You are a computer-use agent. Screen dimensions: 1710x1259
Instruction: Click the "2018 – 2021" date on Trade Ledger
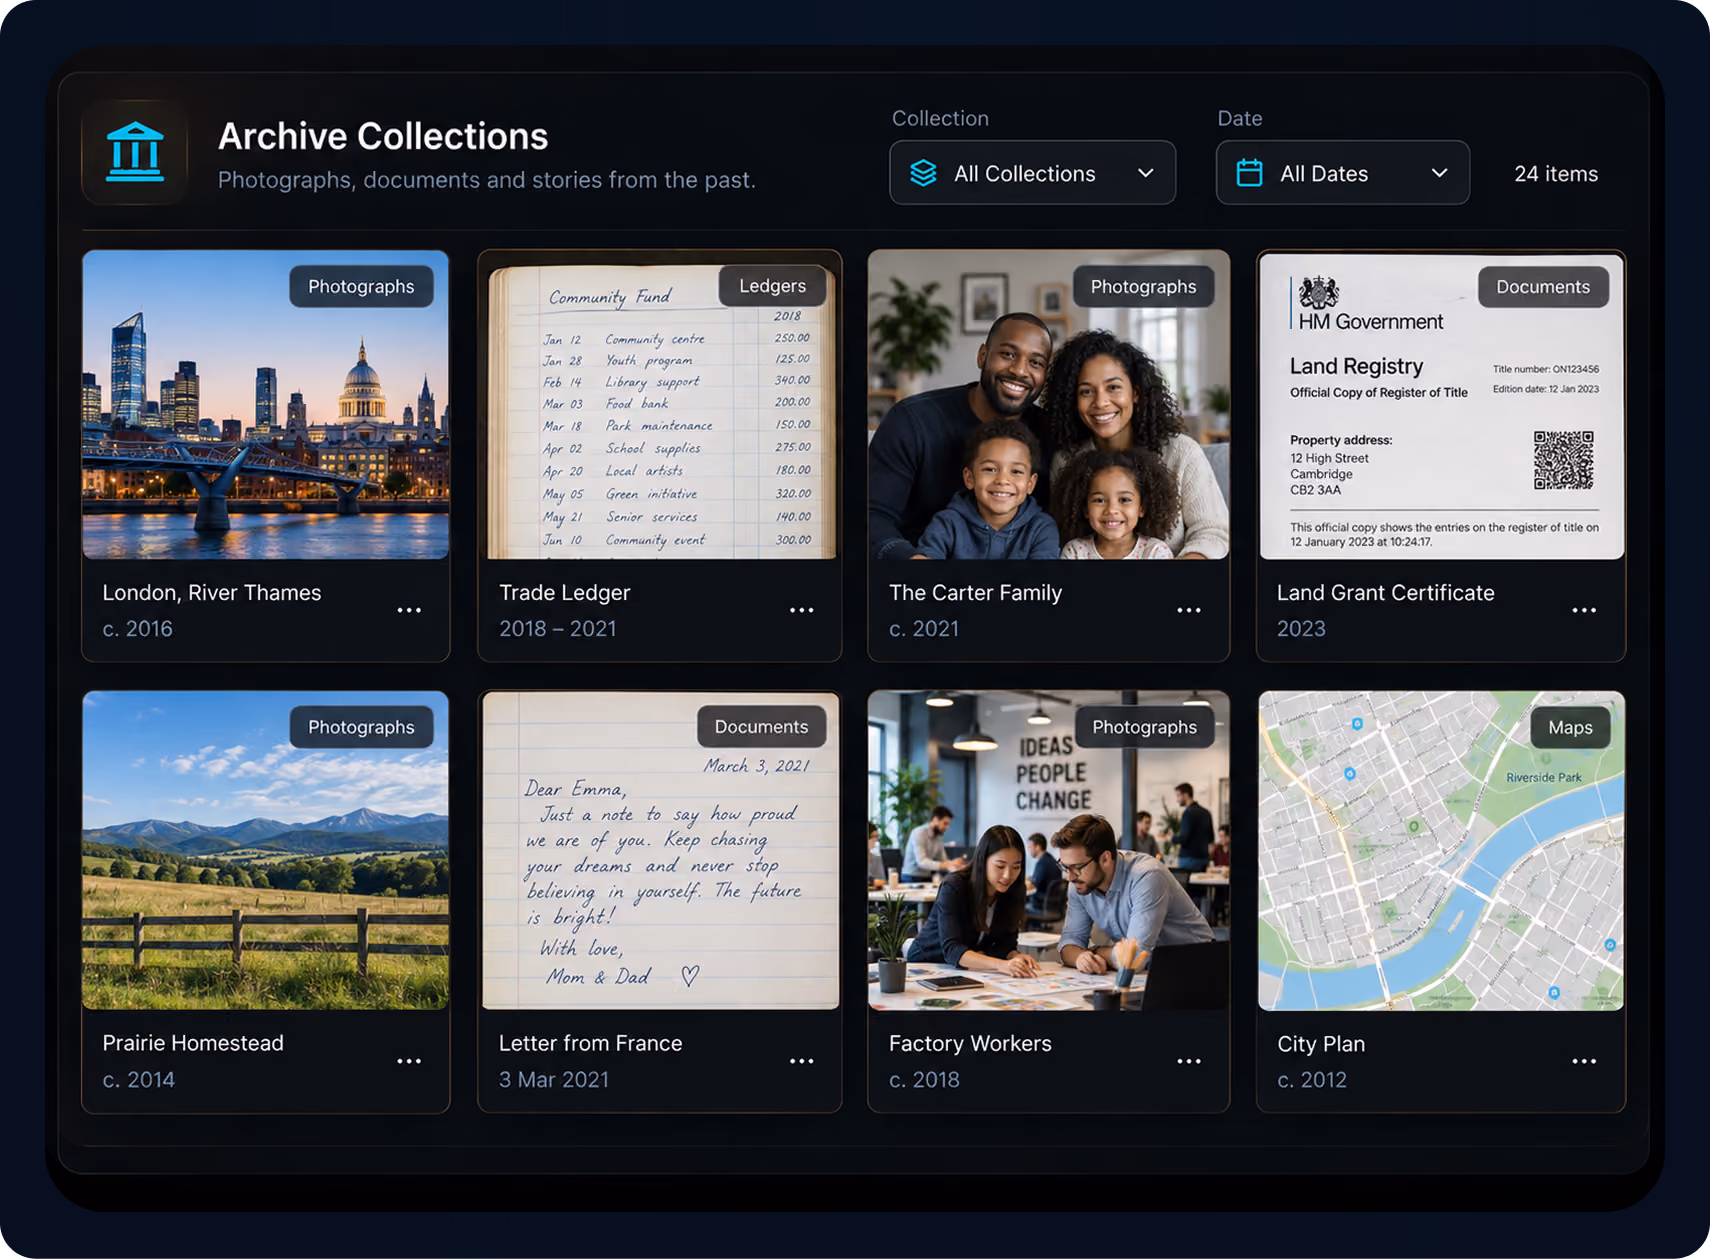pyautogui.click(x=558, y=628)
